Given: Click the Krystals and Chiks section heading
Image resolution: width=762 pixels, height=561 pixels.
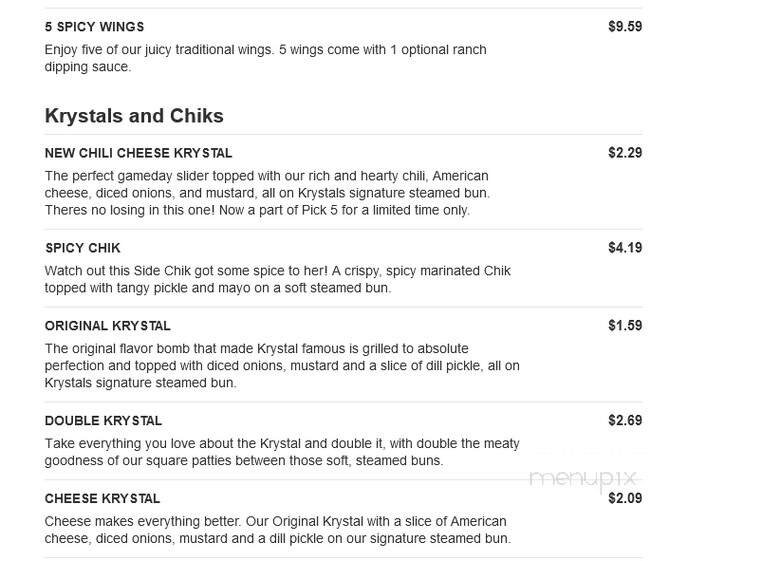Looking at the screenshot, I should pyautogui.click(x=134, y=116).
